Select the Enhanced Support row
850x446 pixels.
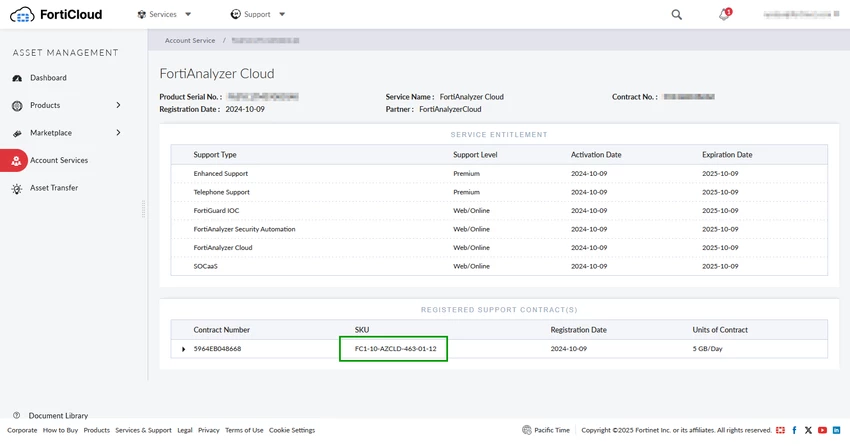pos(499,173)
